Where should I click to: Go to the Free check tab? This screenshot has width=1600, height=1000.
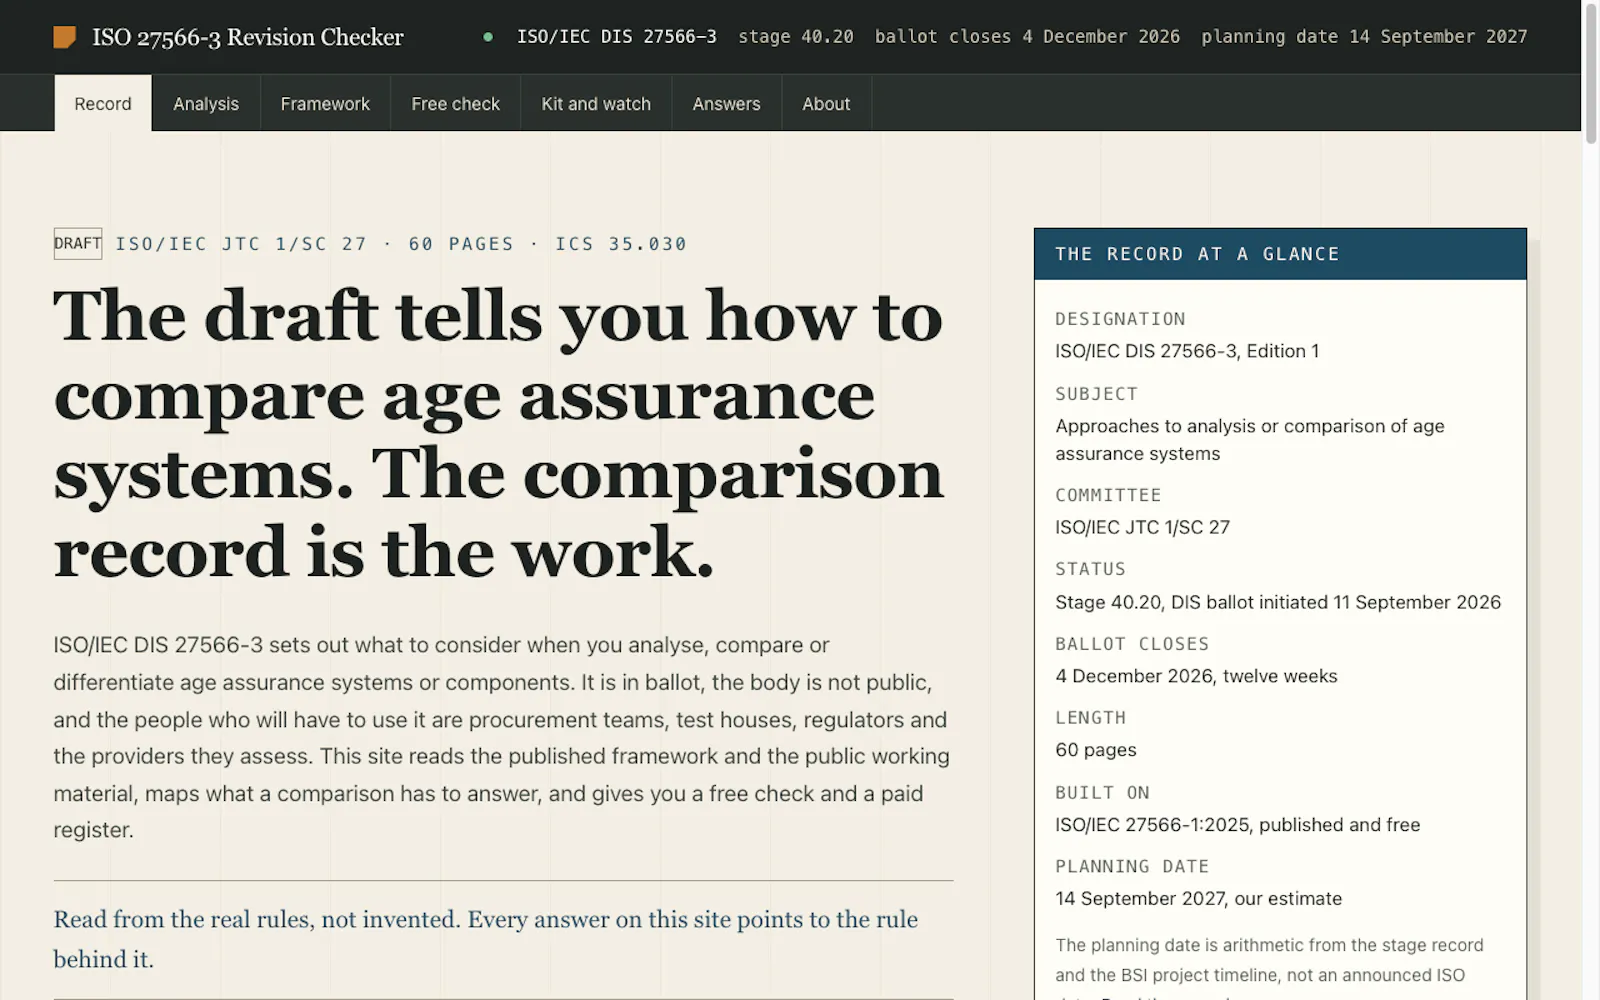pyautogui.click(x=455, y=103)
